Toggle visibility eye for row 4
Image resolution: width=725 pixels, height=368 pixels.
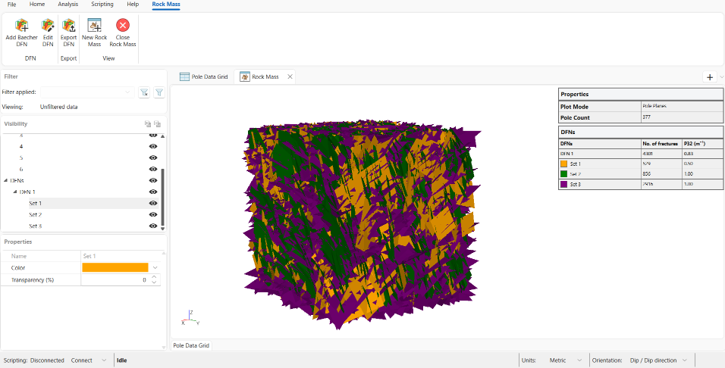(x=153, y=147)
